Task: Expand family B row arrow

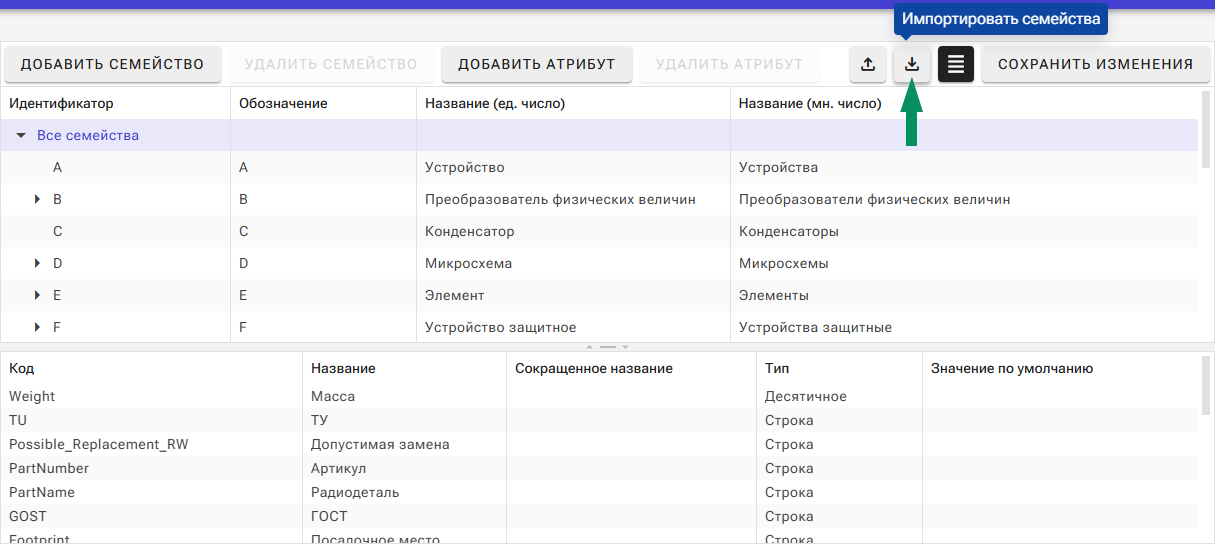Action: pos(37,199)
